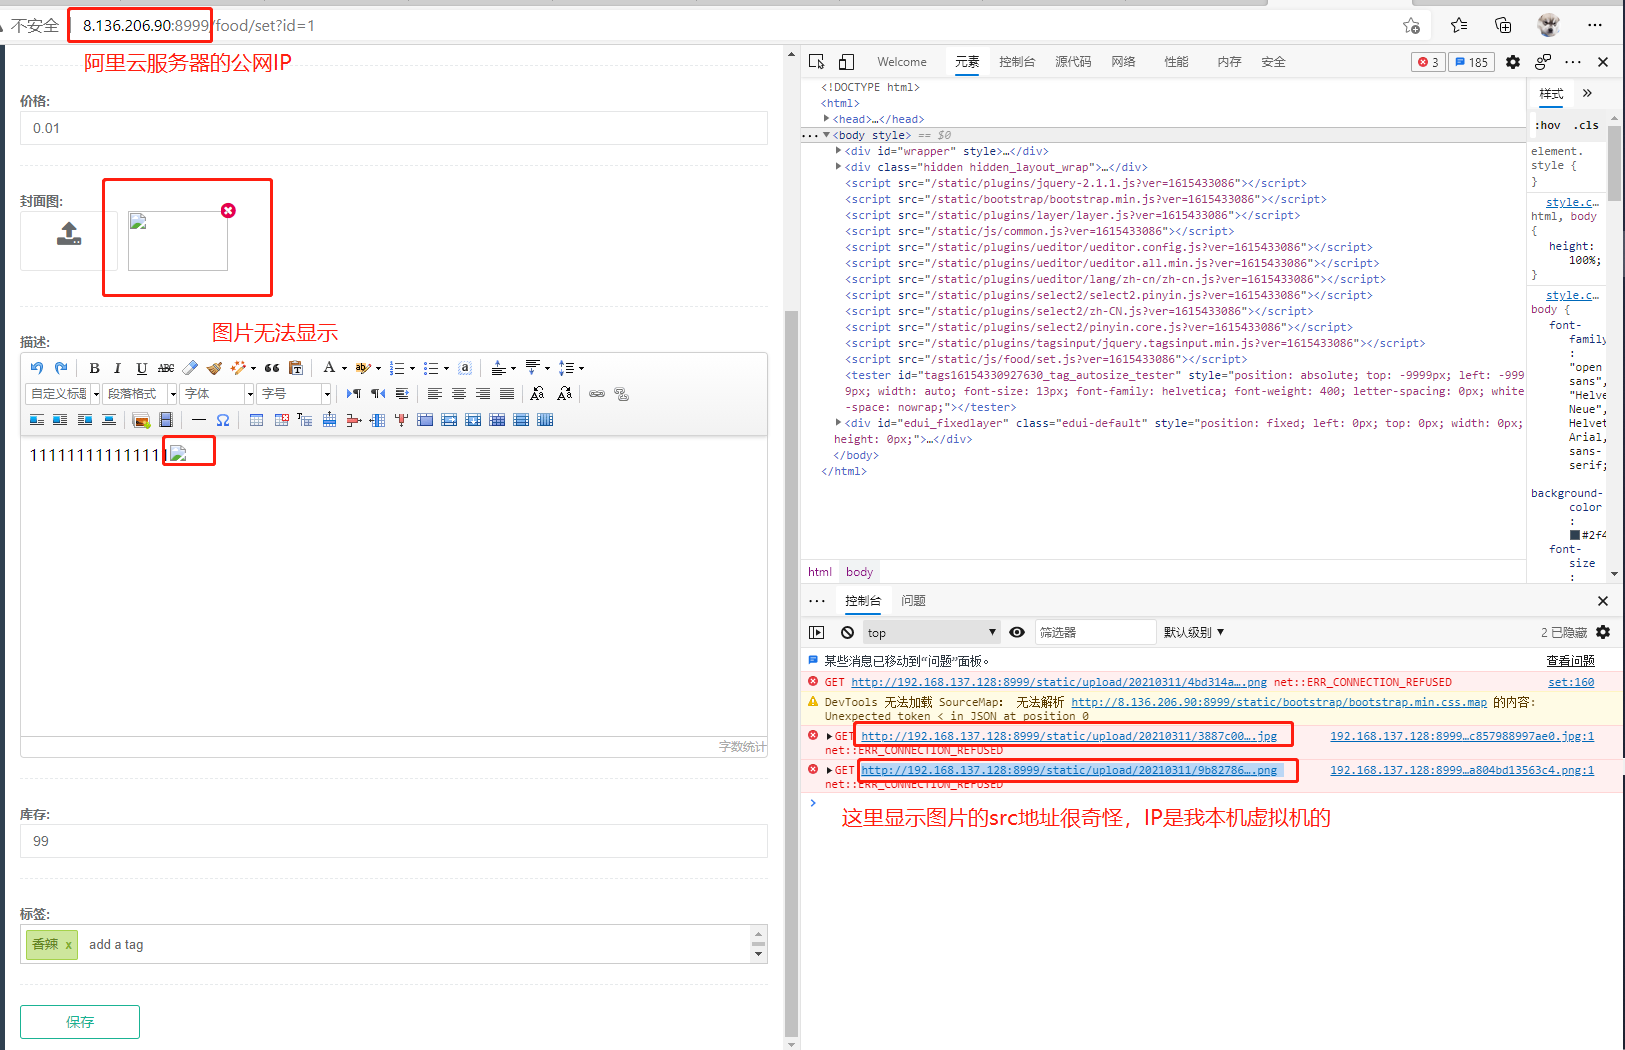Insert special character with omega icon
This screenshot has height=1050, width=1625.
pyautogui.click(x=223, y=420)
